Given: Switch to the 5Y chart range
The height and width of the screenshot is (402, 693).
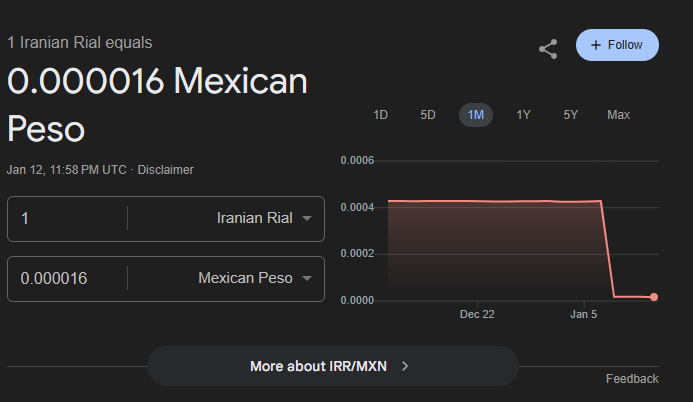Looking at the screenshot, I should (571, 115).
